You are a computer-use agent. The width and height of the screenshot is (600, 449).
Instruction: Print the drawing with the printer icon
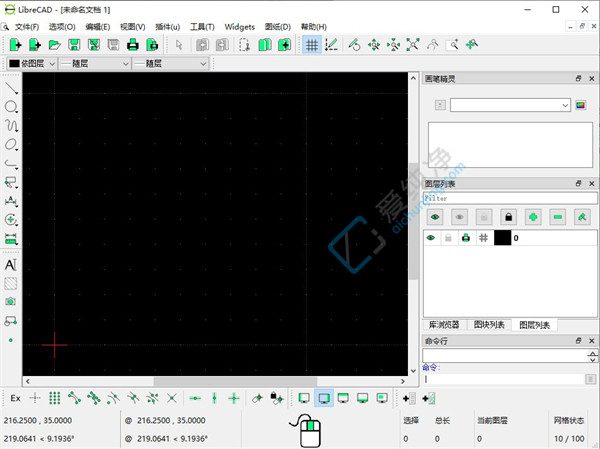133,45
